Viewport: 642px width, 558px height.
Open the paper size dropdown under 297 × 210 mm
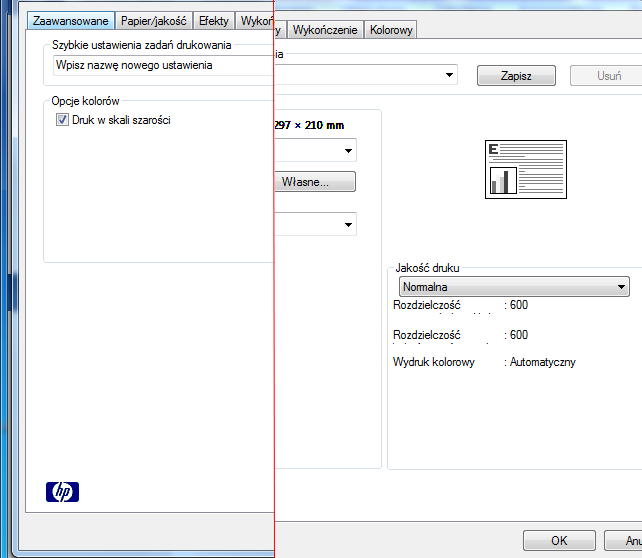316,150
